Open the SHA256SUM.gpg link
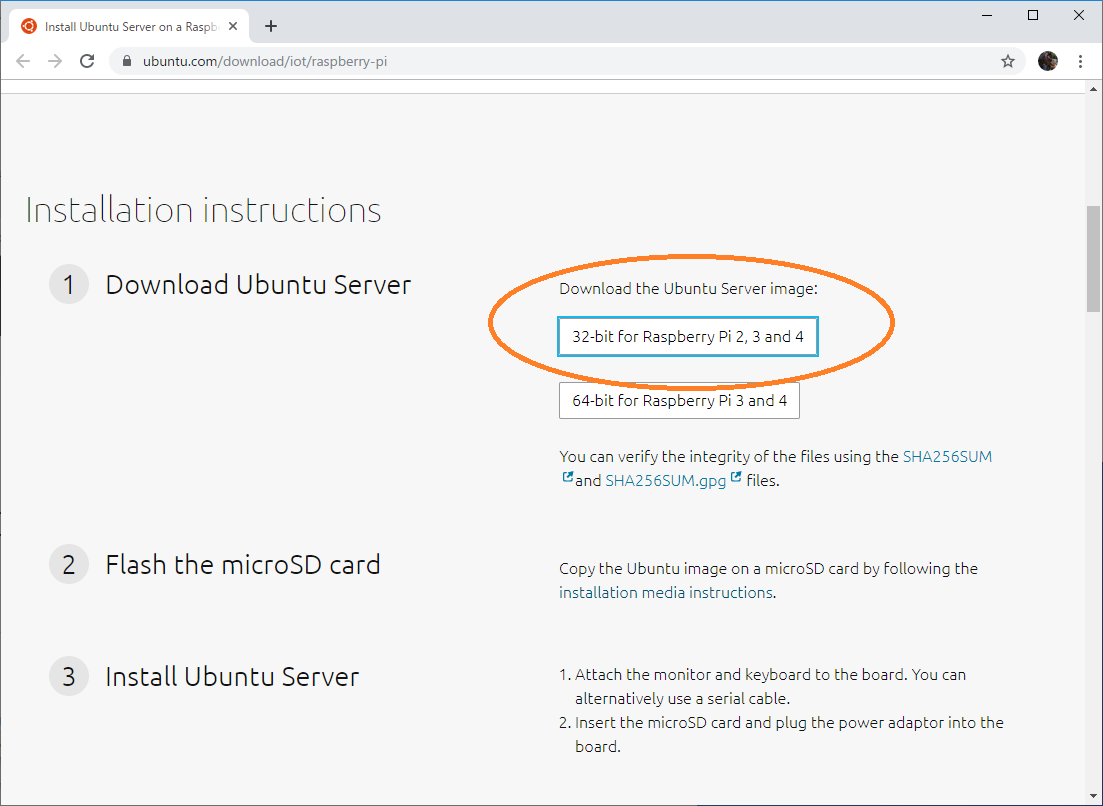This screenshot has height=806, width=1103. [x=665, y=480]
